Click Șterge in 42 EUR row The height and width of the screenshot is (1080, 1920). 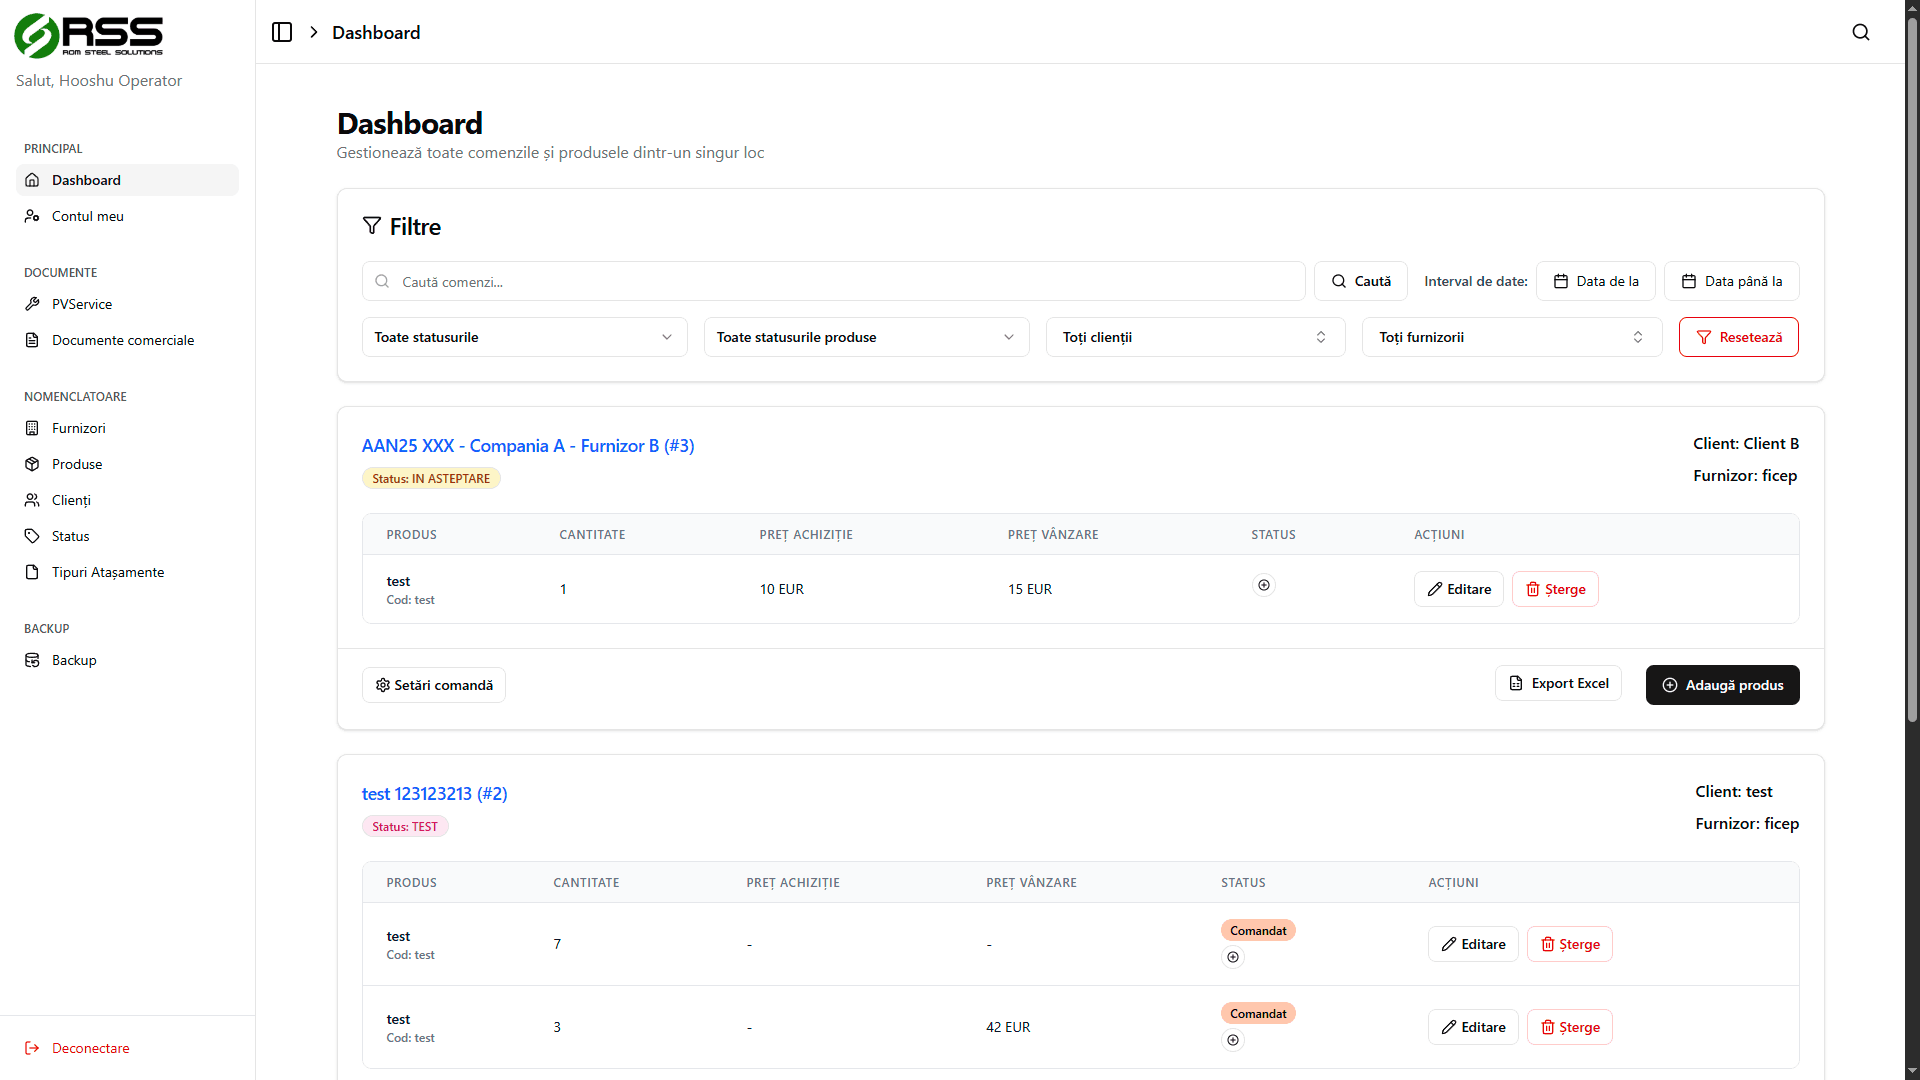tap(1570, 1027)
